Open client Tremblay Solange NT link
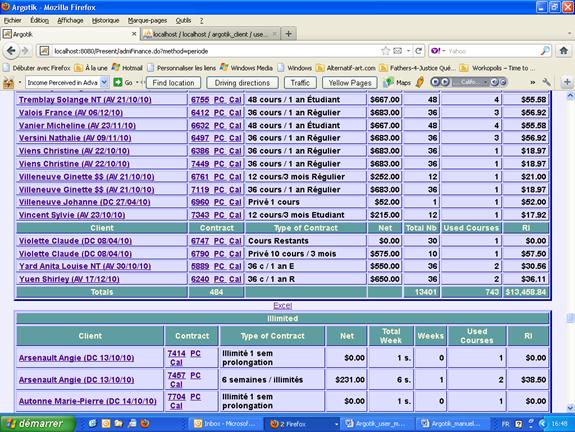This screenshot has width=575, height=432. (85, 100)
